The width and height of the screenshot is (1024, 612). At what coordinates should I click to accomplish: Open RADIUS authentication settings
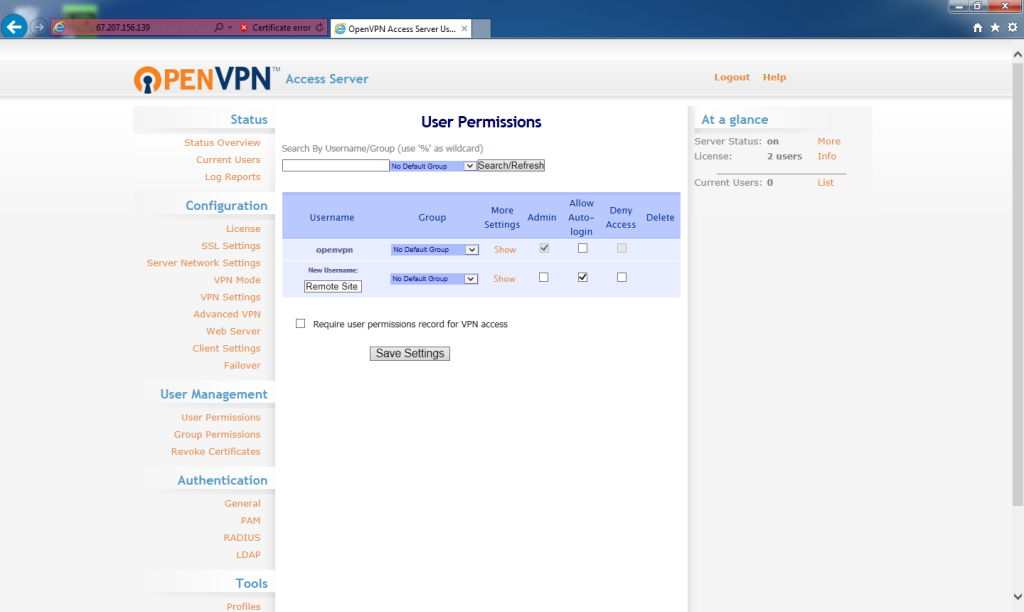coord(242,538)
